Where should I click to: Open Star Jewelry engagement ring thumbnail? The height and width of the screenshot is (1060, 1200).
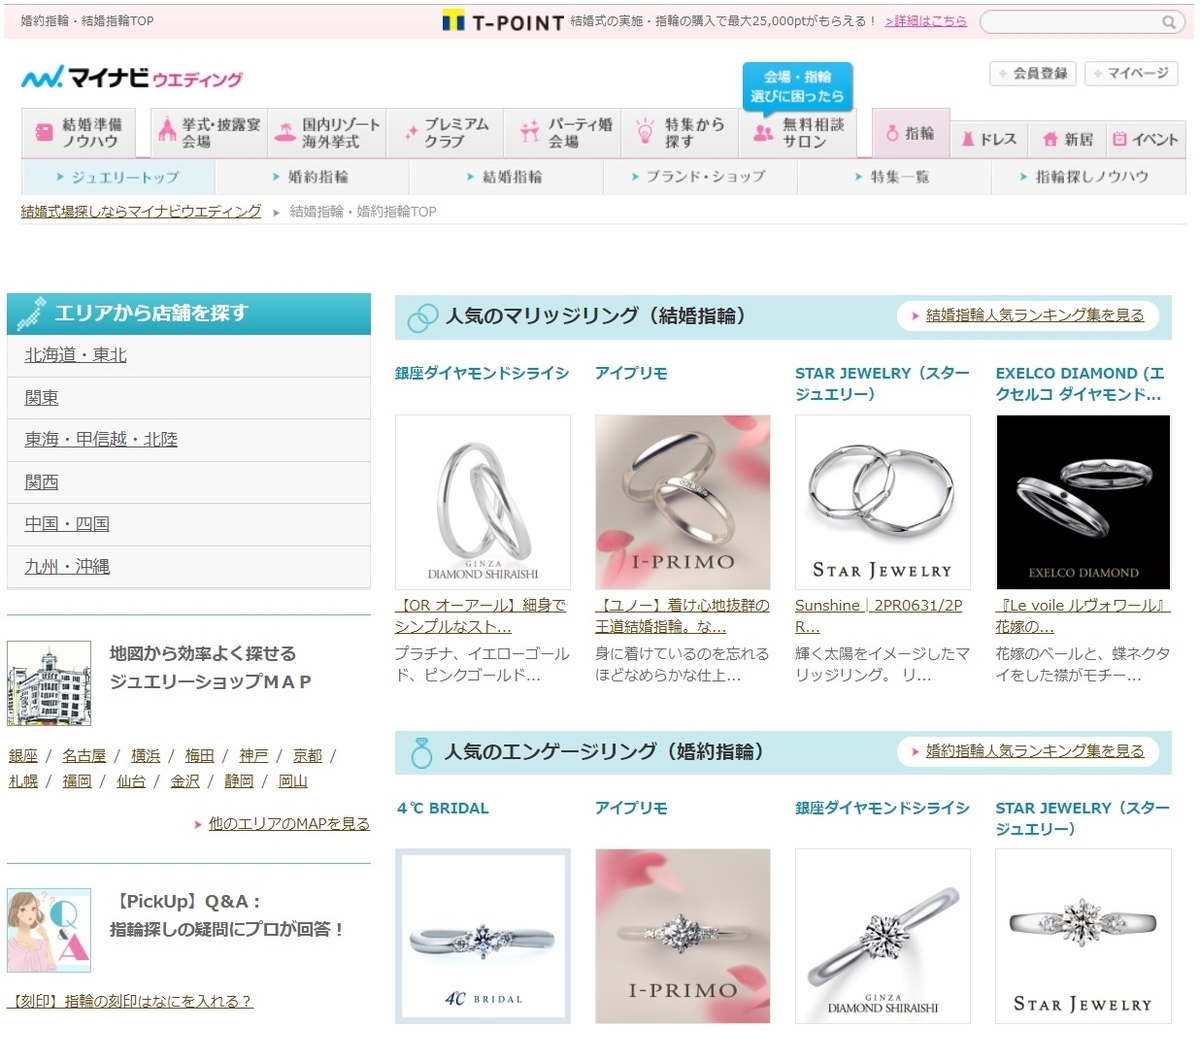coord(1083,936)
